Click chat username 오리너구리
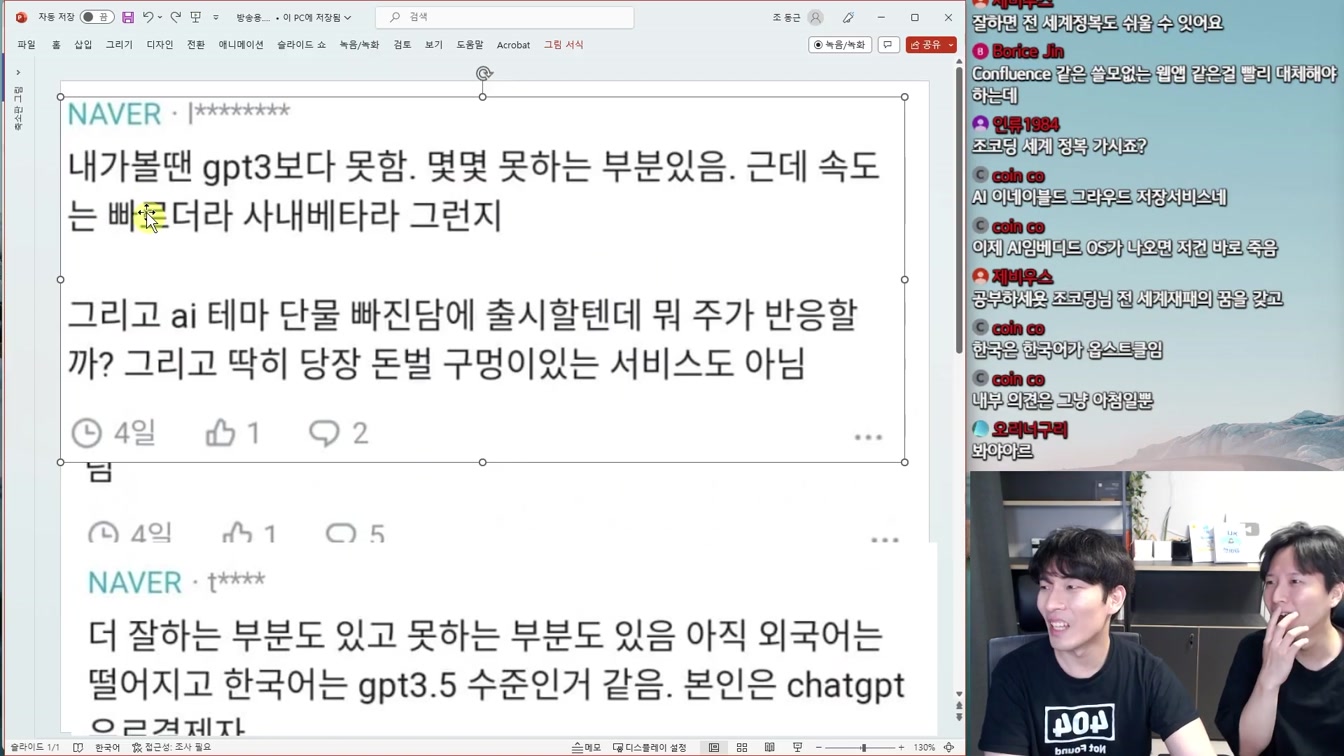Screen dimensions: 1344x756 1030,429
